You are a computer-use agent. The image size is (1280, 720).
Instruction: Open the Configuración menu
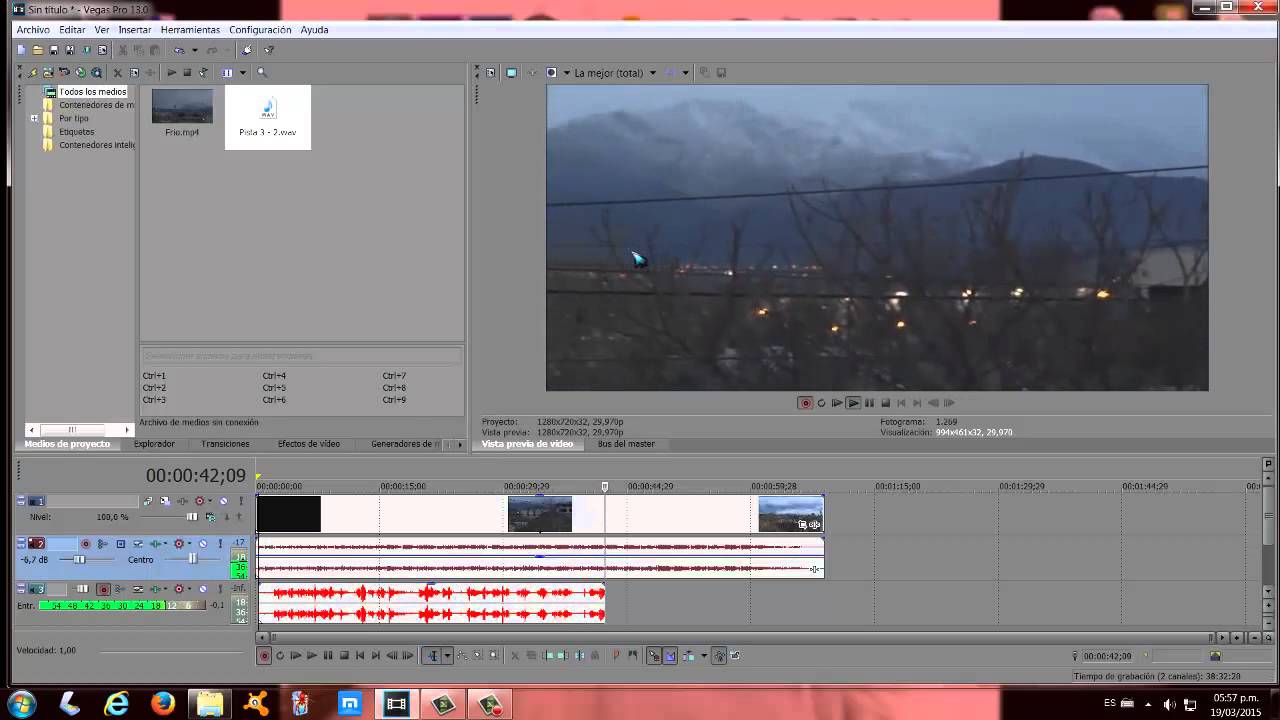point(260,30)
